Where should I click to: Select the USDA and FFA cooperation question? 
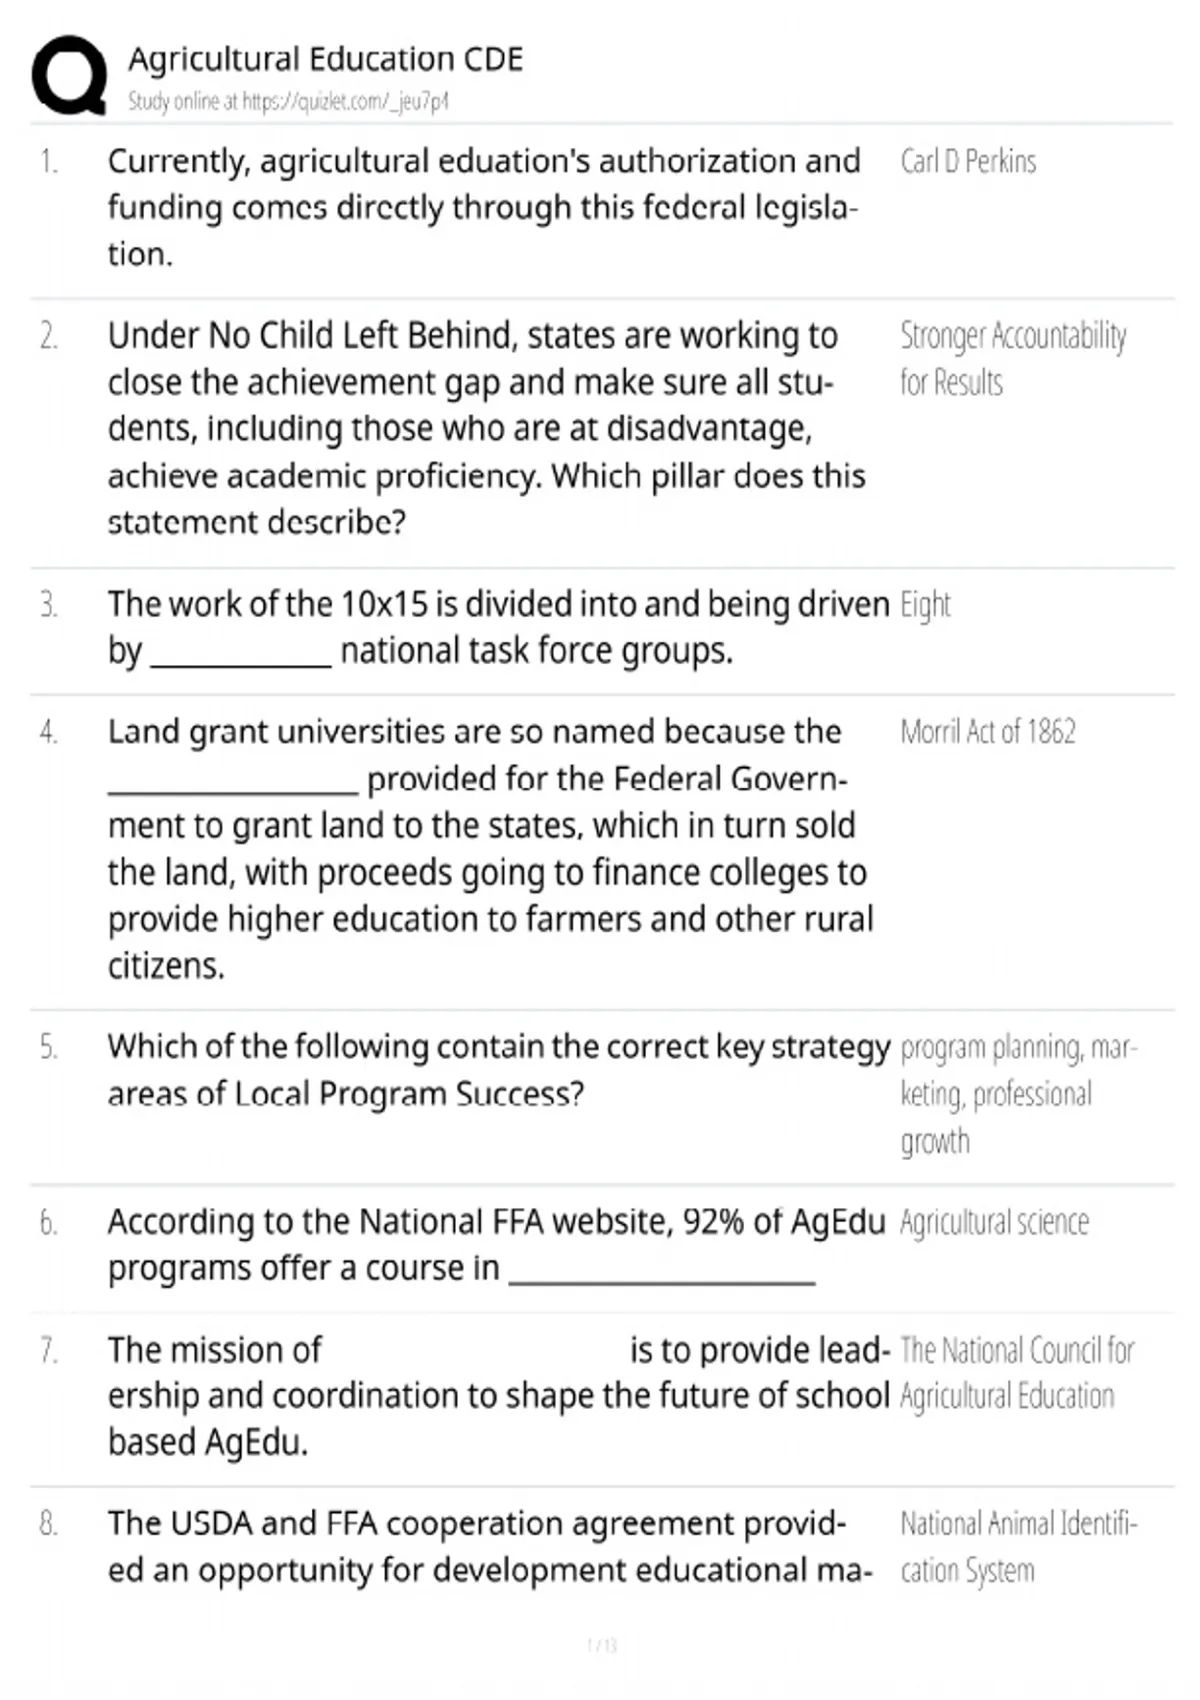coord(490,1547)
